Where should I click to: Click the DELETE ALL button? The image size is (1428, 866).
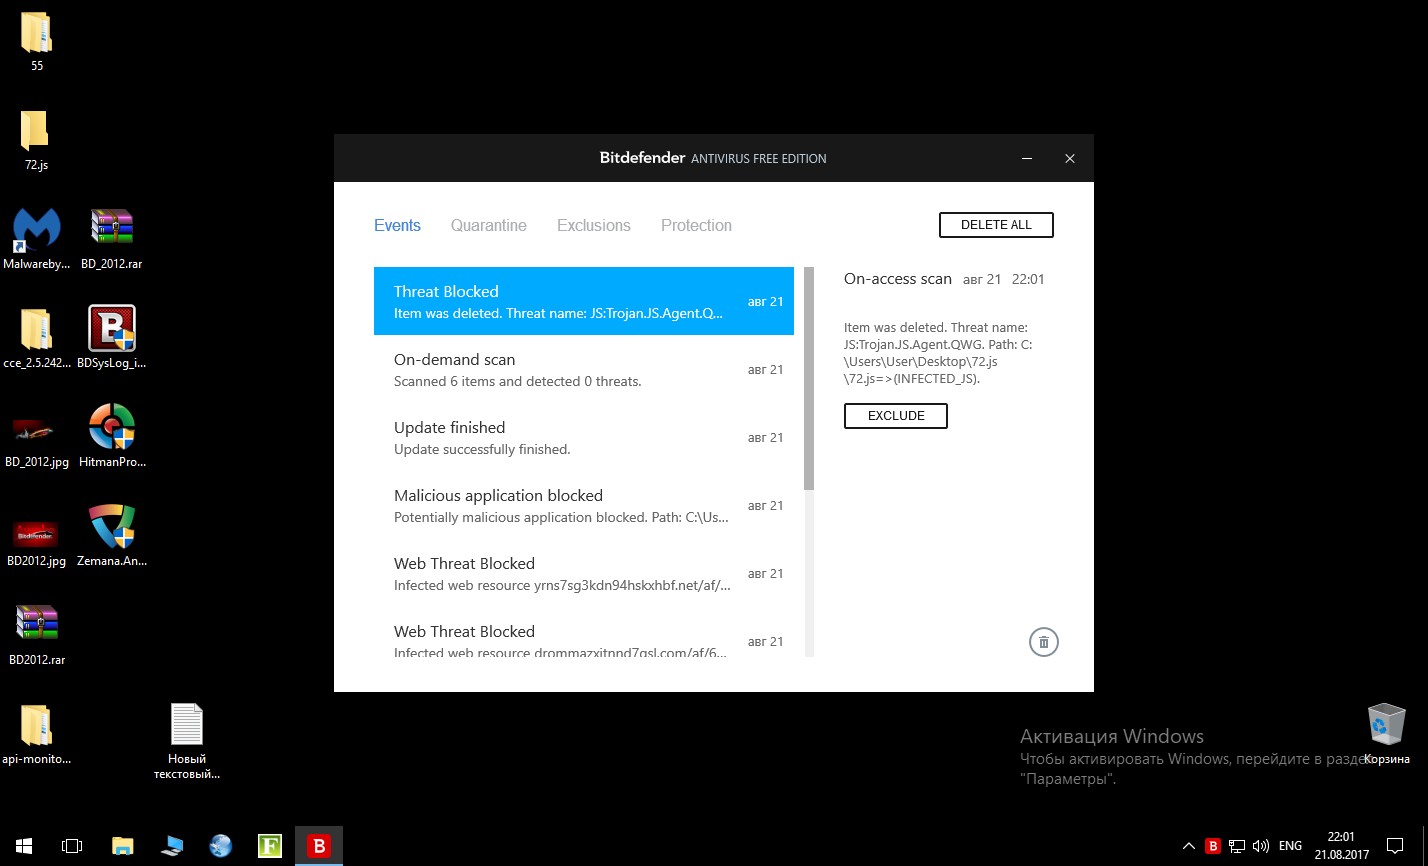pos(996,225)
